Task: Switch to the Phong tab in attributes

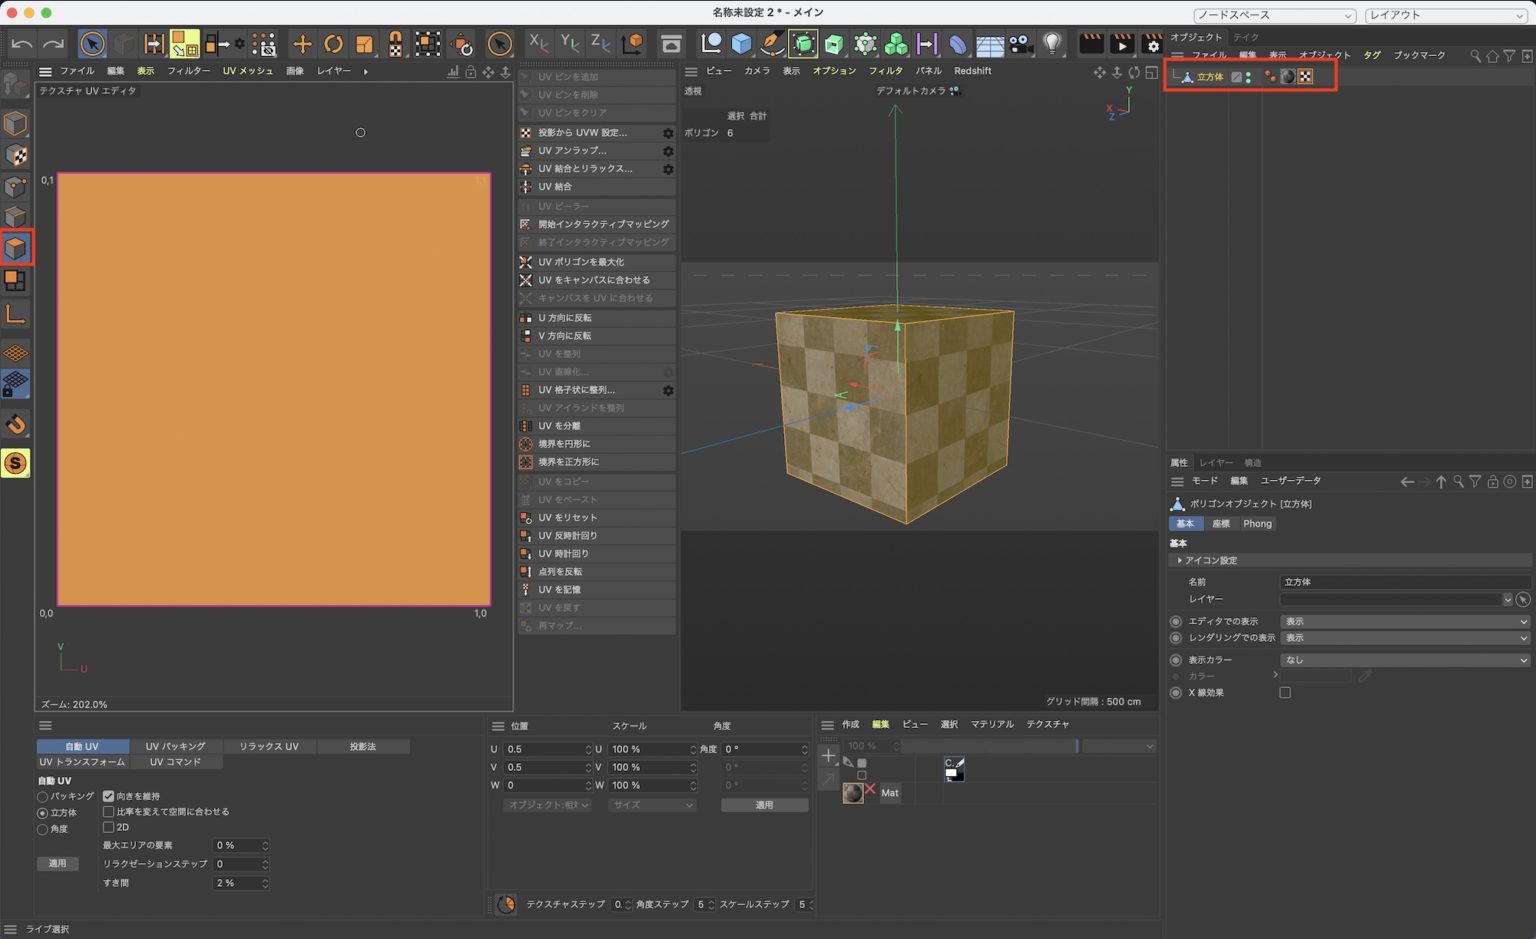Action: tap(1256, 523)
